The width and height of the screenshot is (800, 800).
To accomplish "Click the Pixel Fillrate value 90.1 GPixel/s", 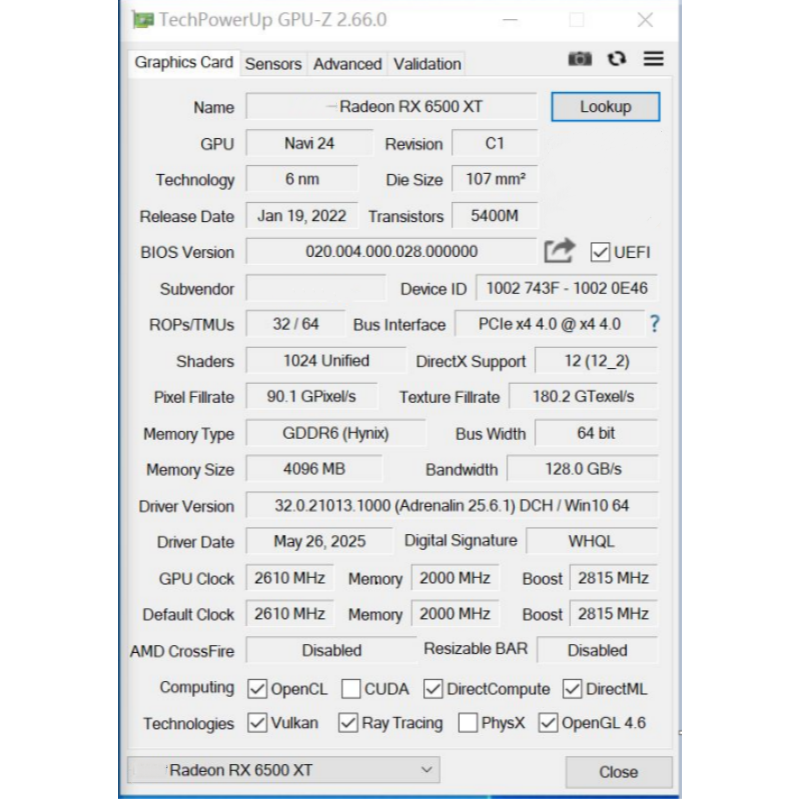I will (x=312, y=396).
